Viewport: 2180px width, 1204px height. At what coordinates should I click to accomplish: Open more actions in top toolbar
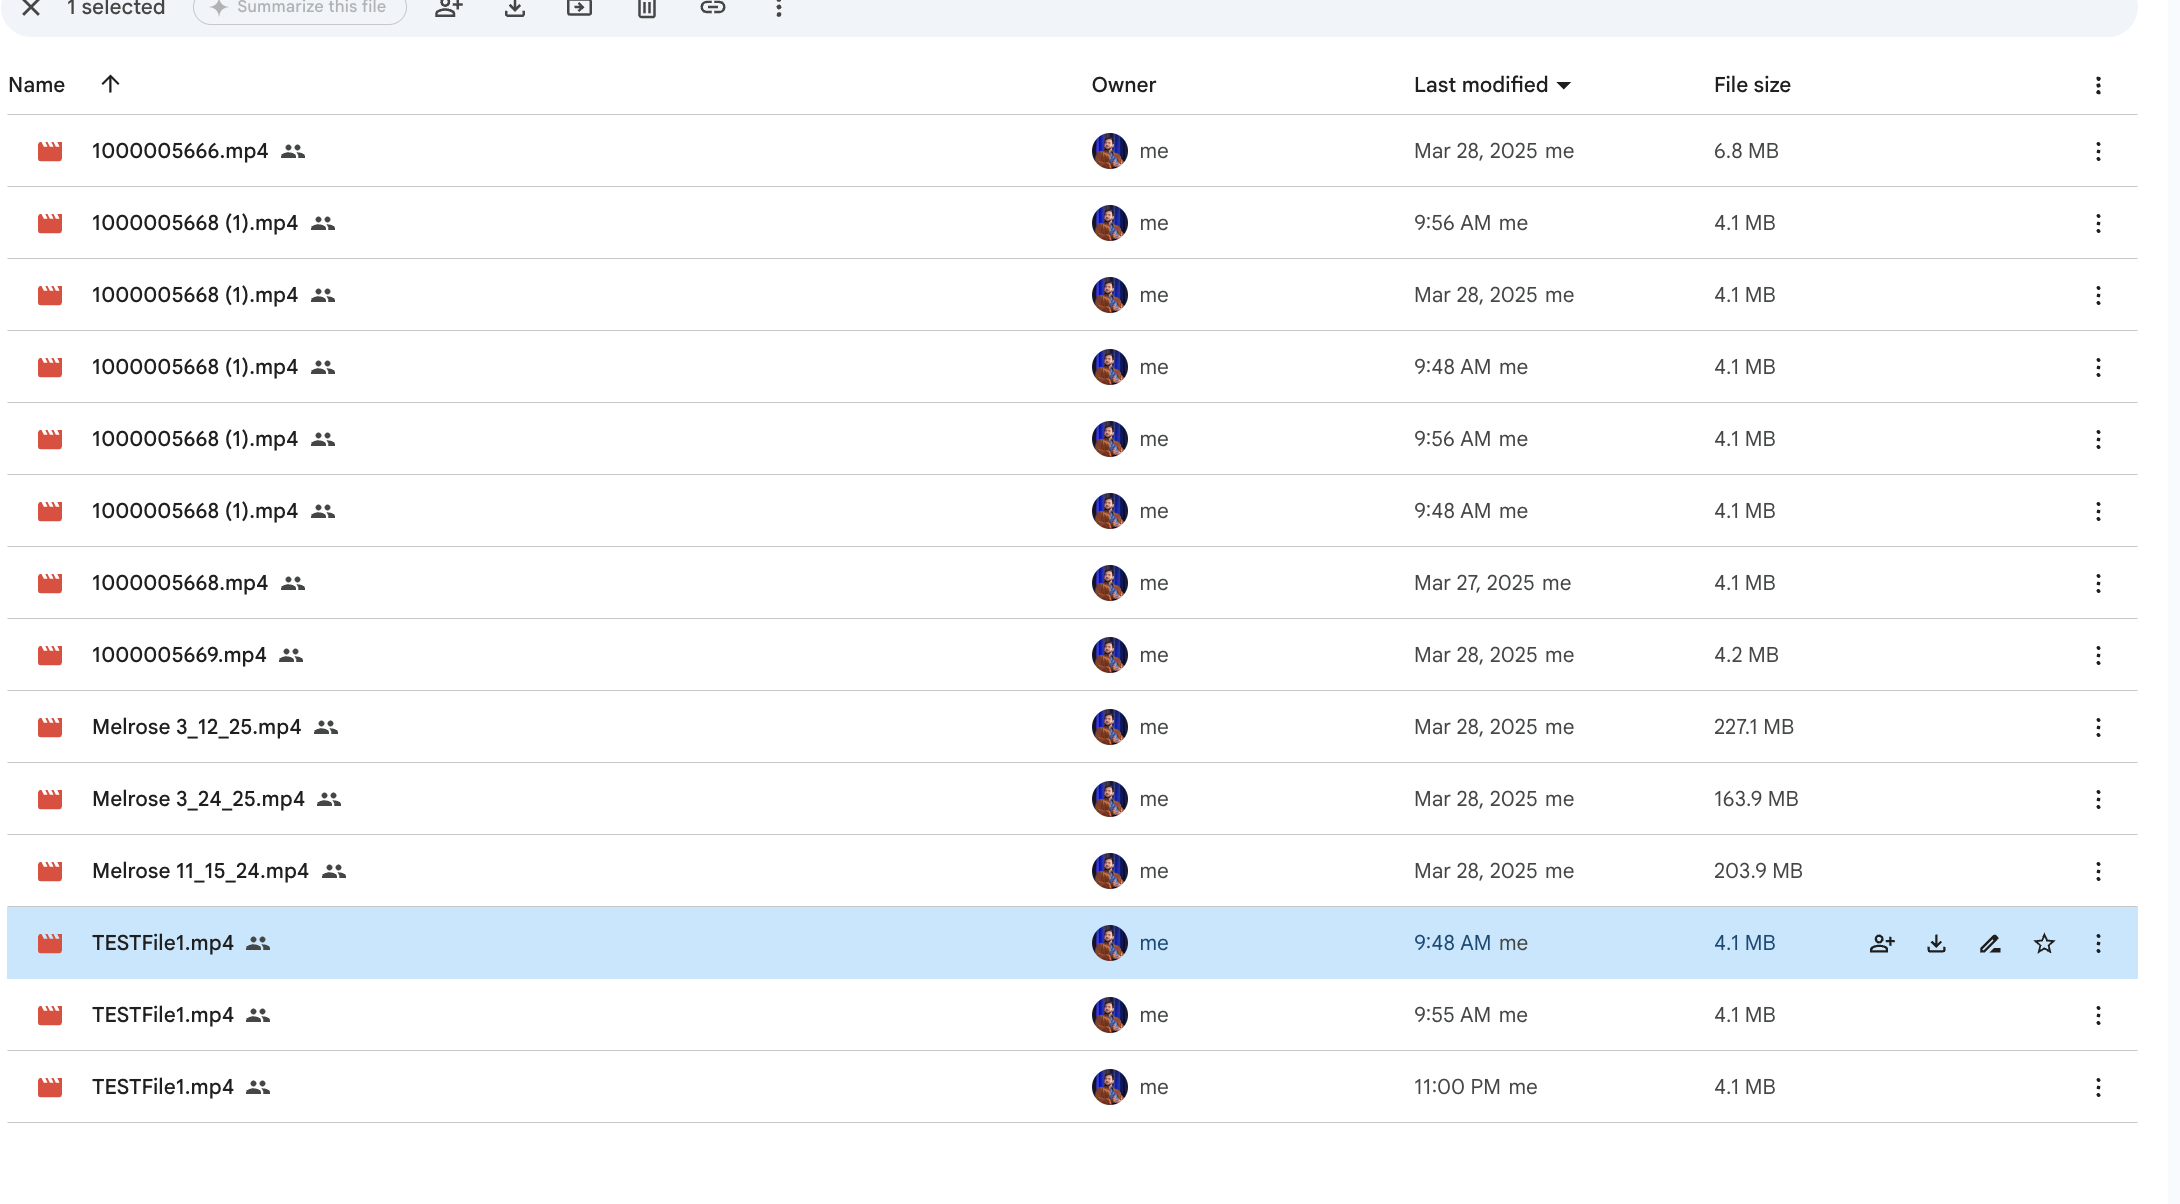click(779, 8)
